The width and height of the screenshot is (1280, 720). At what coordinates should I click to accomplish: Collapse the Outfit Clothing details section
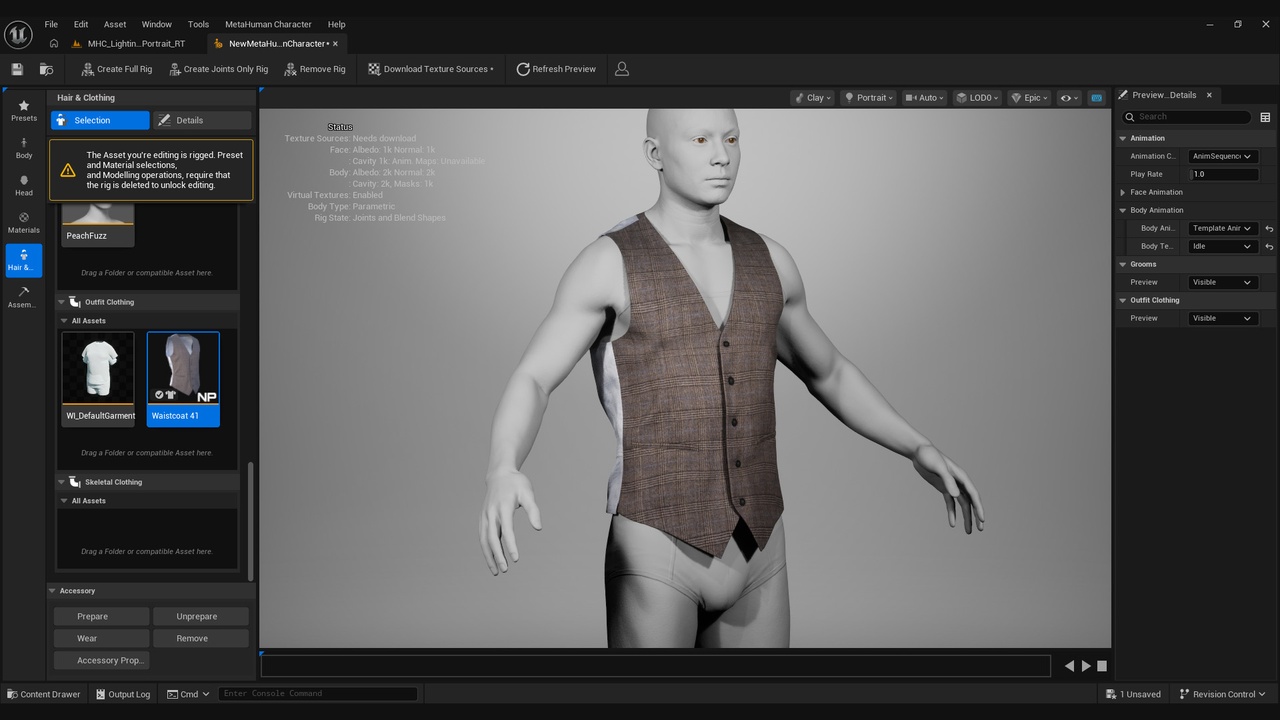pyautogui.click(x=1123, y=300)
